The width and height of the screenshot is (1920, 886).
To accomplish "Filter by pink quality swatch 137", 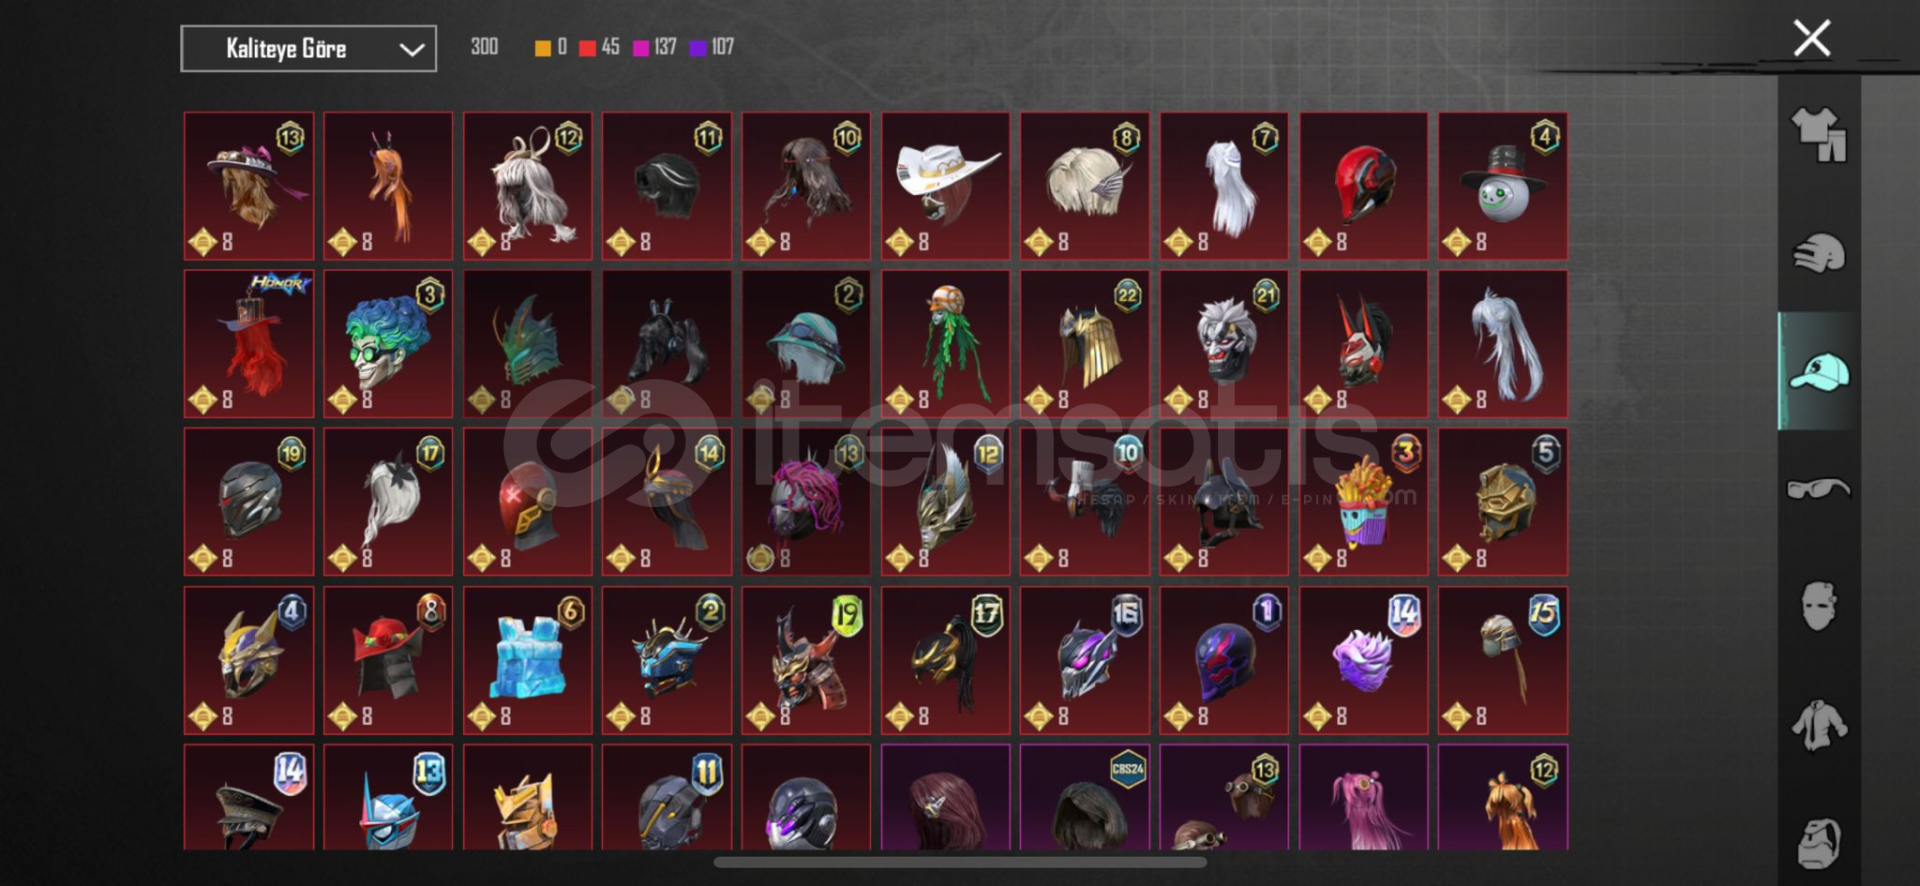I will coord(655,47).
